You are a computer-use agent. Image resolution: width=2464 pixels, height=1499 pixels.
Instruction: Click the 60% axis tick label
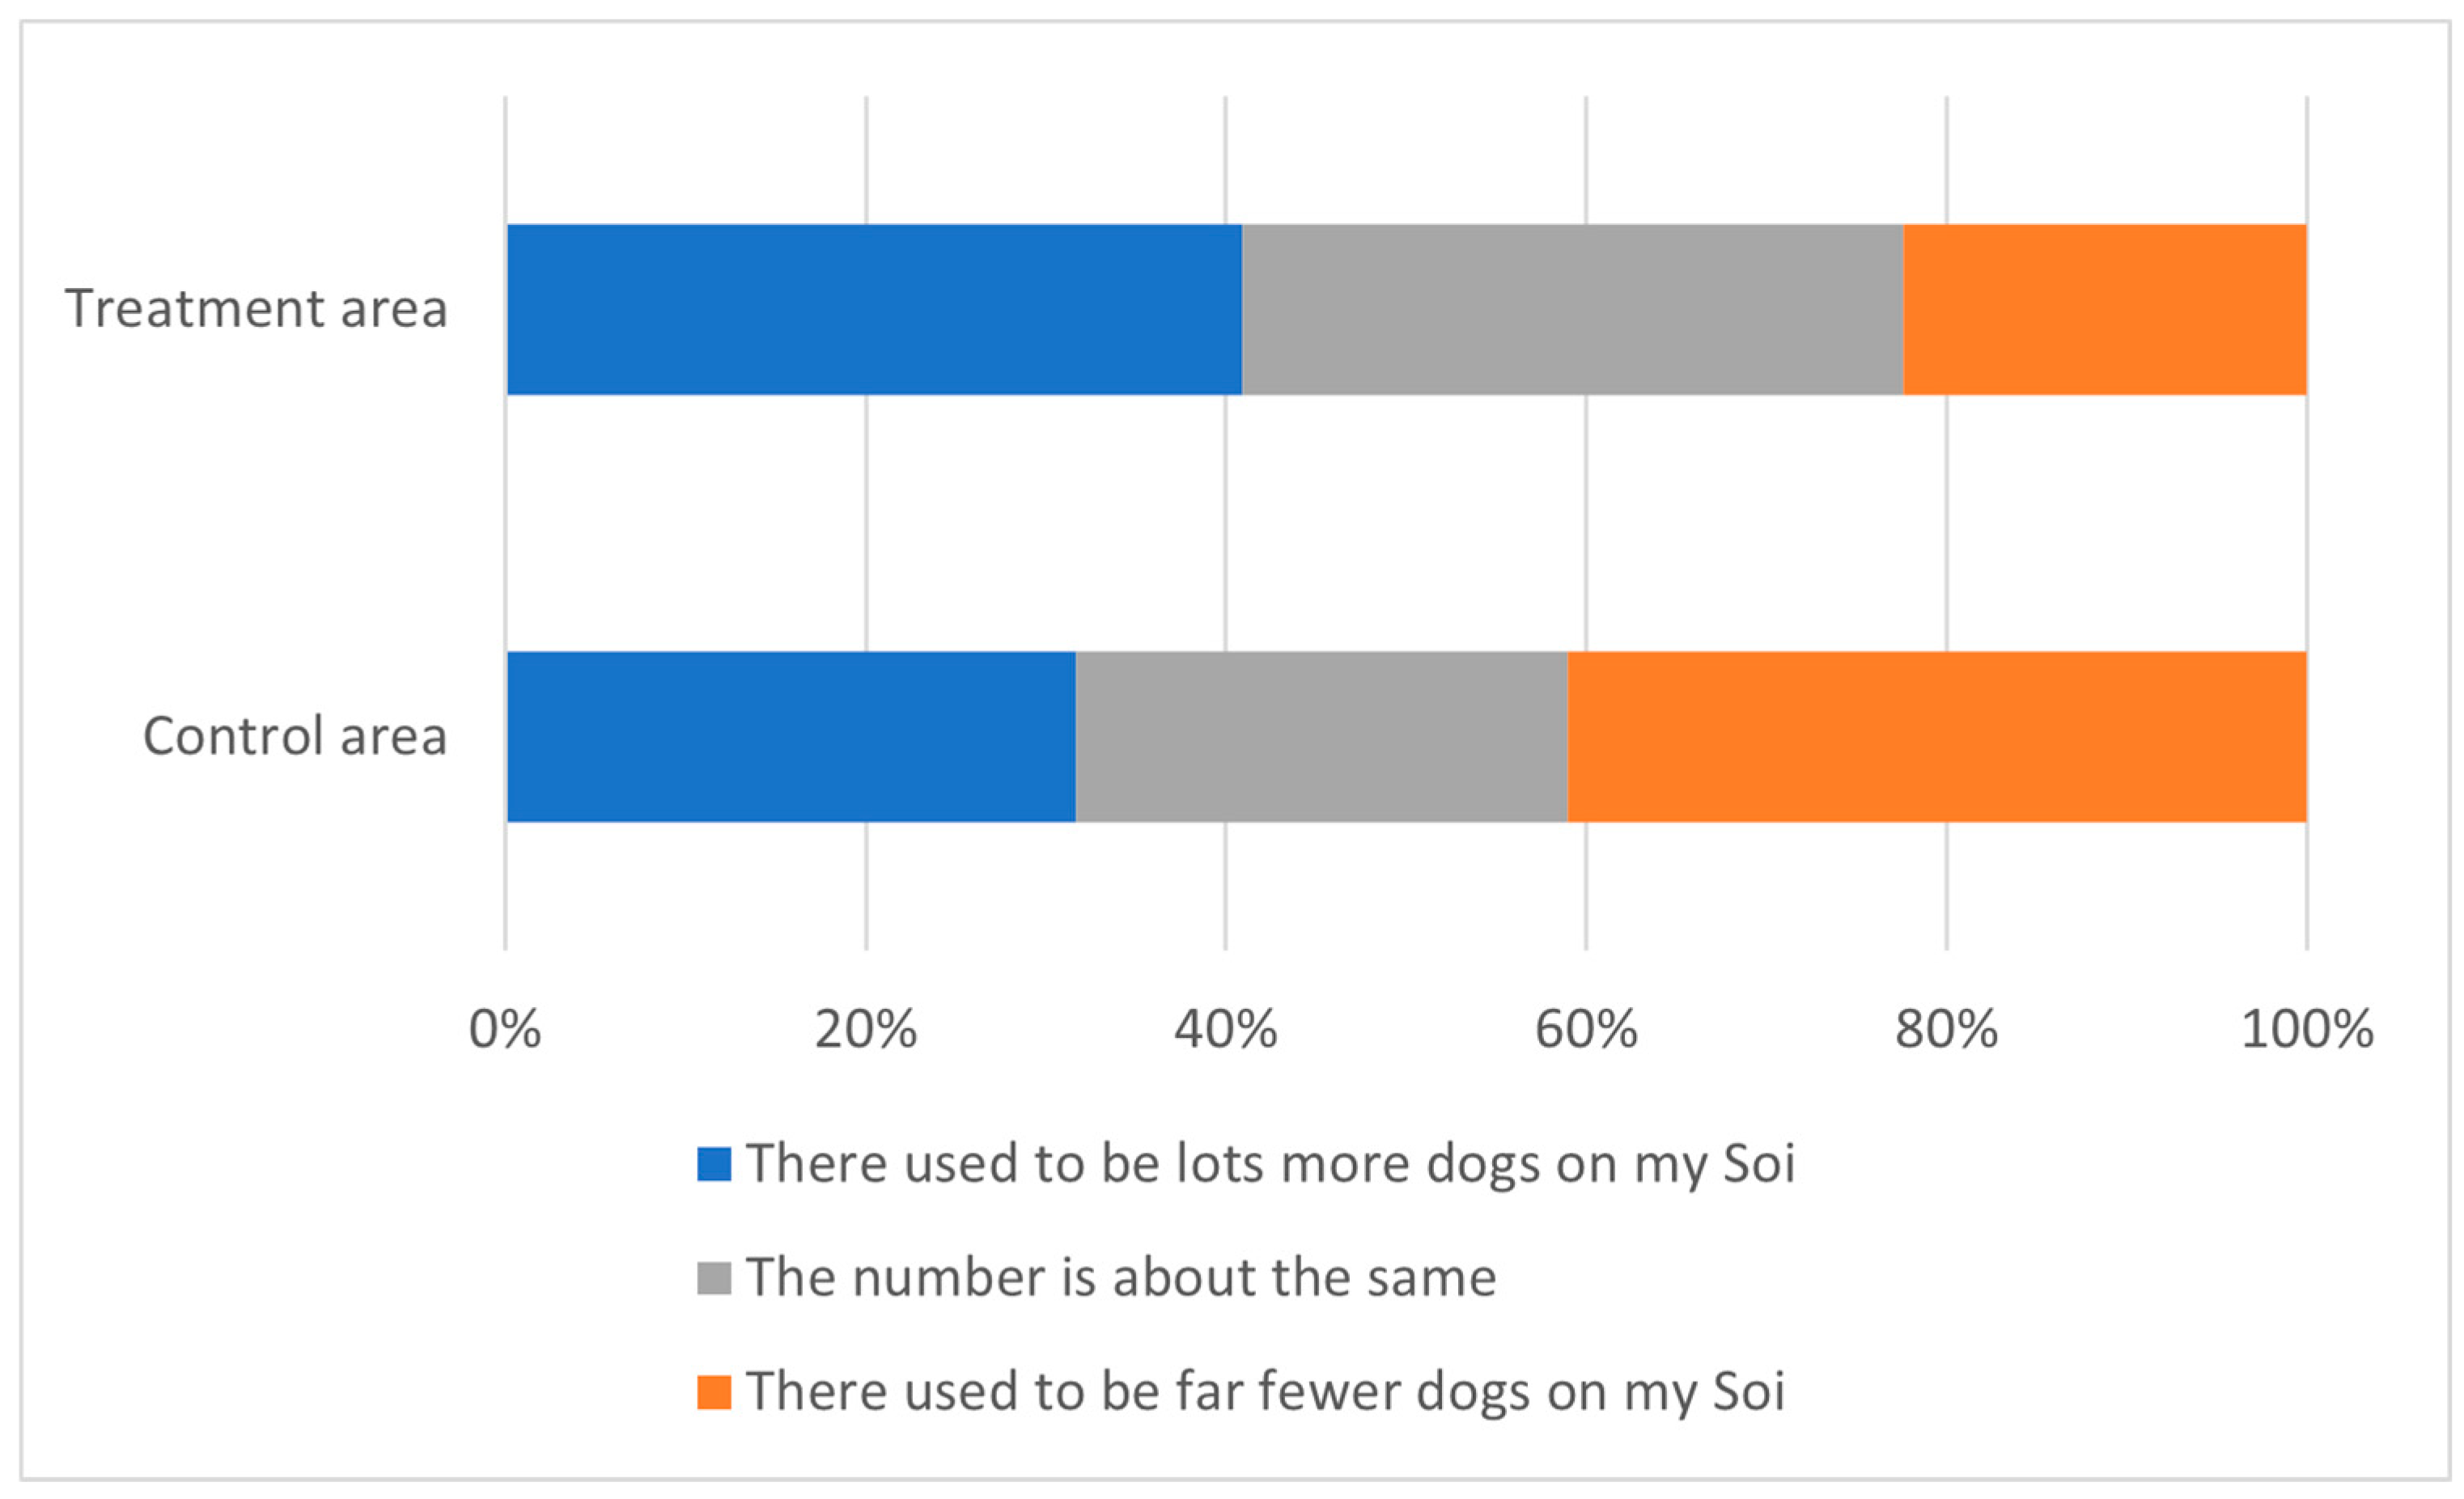[x=1586, y=1029]
